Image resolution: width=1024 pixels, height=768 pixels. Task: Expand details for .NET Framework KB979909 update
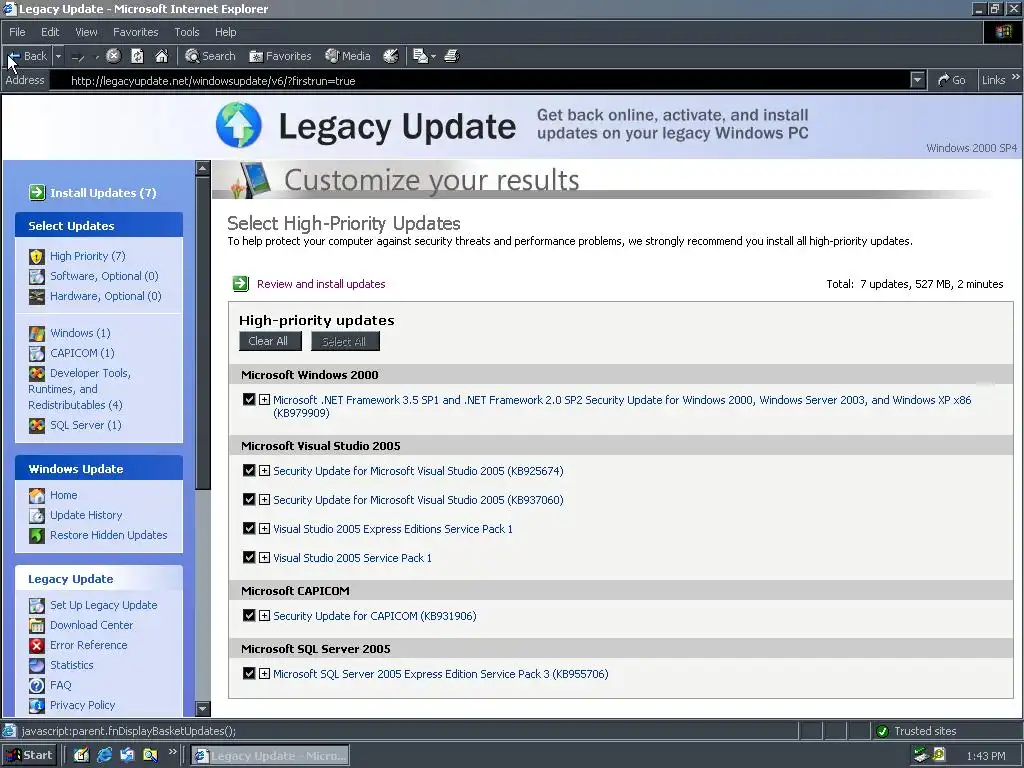pyautogui.click(x=264, y=399)
